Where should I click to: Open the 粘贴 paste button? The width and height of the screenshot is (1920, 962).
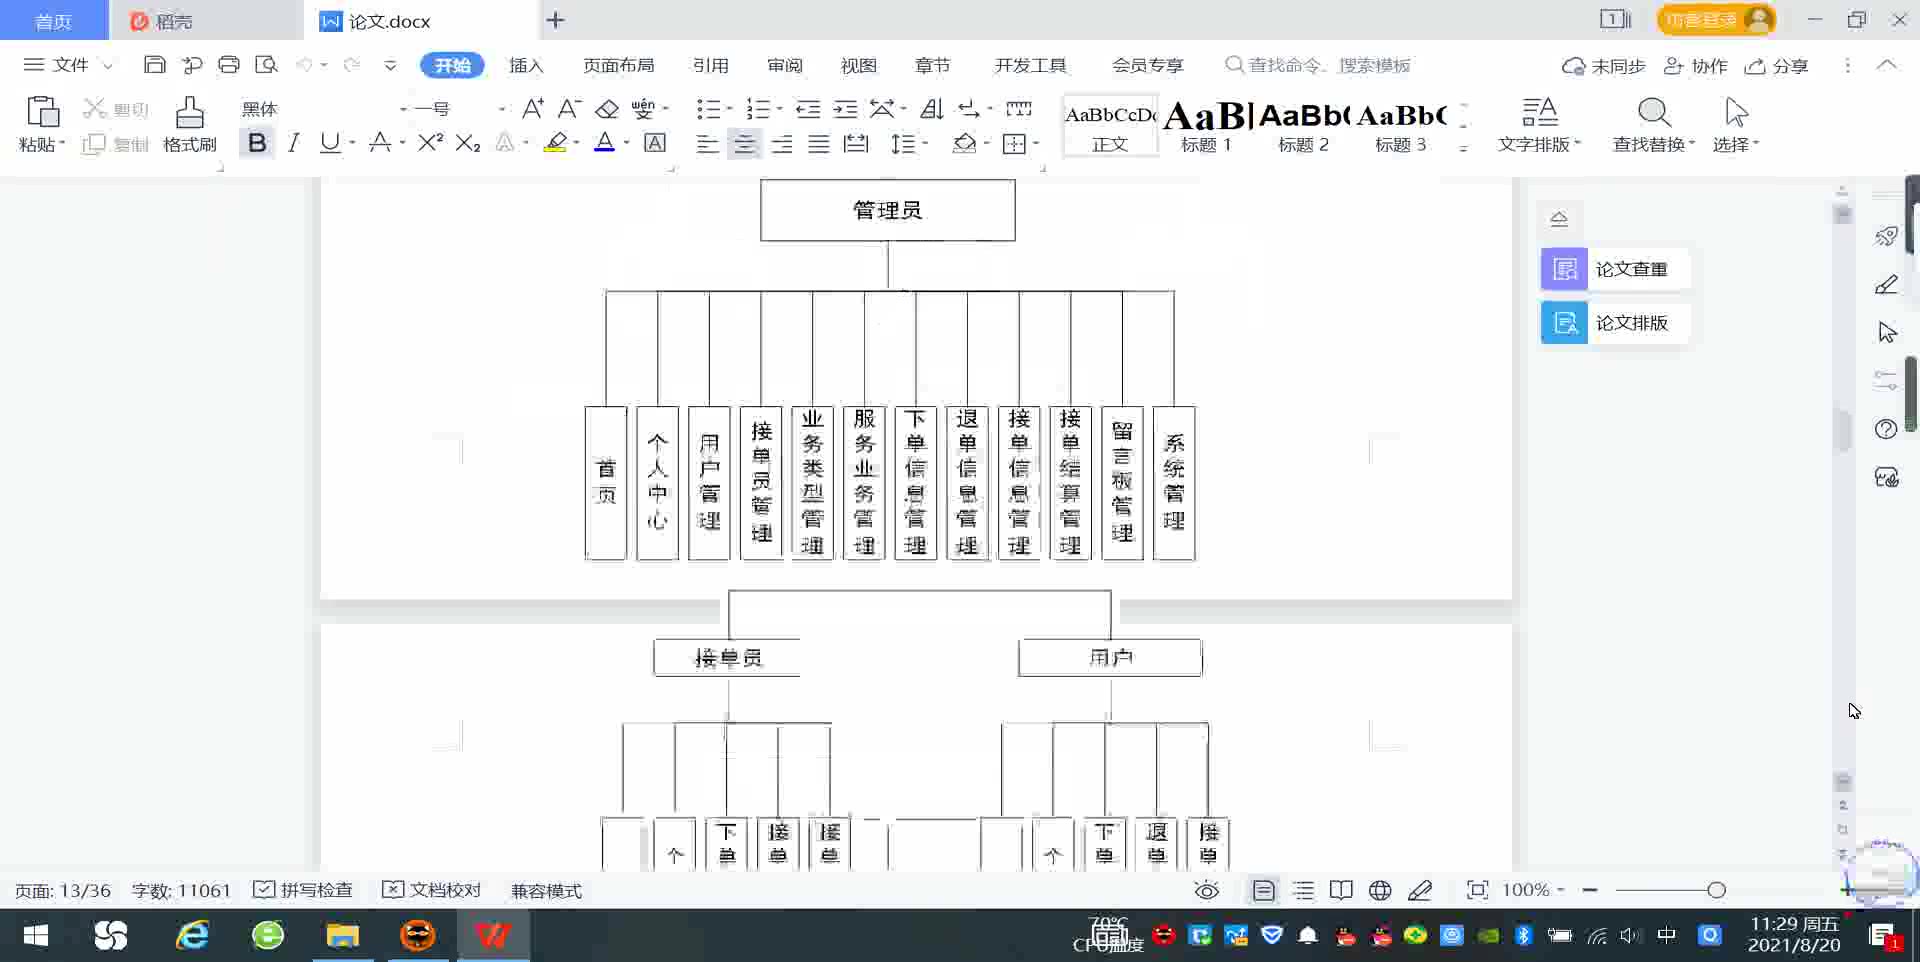pos(42,125)
